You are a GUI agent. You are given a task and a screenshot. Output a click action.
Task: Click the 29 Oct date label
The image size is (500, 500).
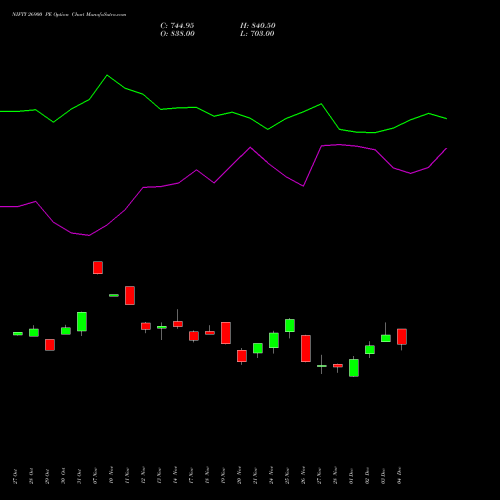(x=47, y=476)
